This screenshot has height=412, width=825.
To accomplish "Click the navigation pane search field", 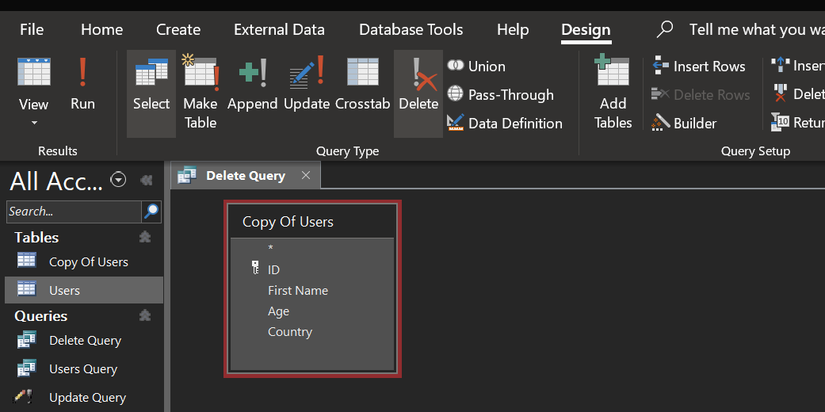I will [73, 211].
